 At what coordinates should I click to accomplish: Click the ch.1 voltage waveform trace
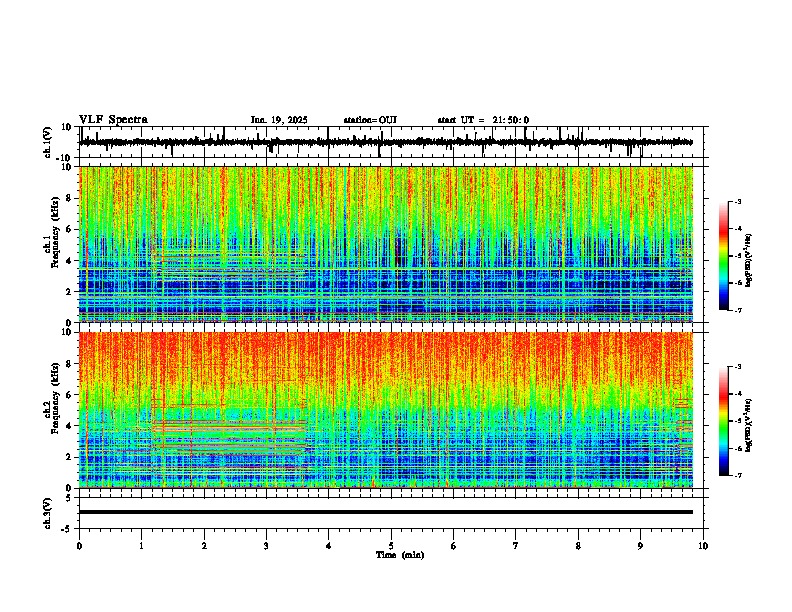point(386,142)
